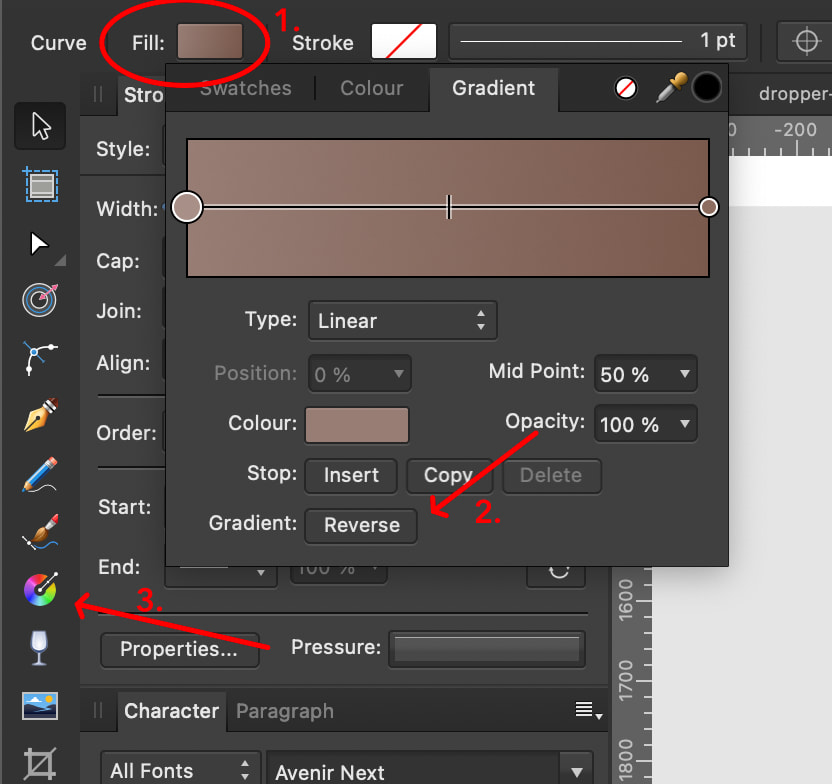Open the Type dropdown set to Linear

pyautogui.click(x=402, y=321)
